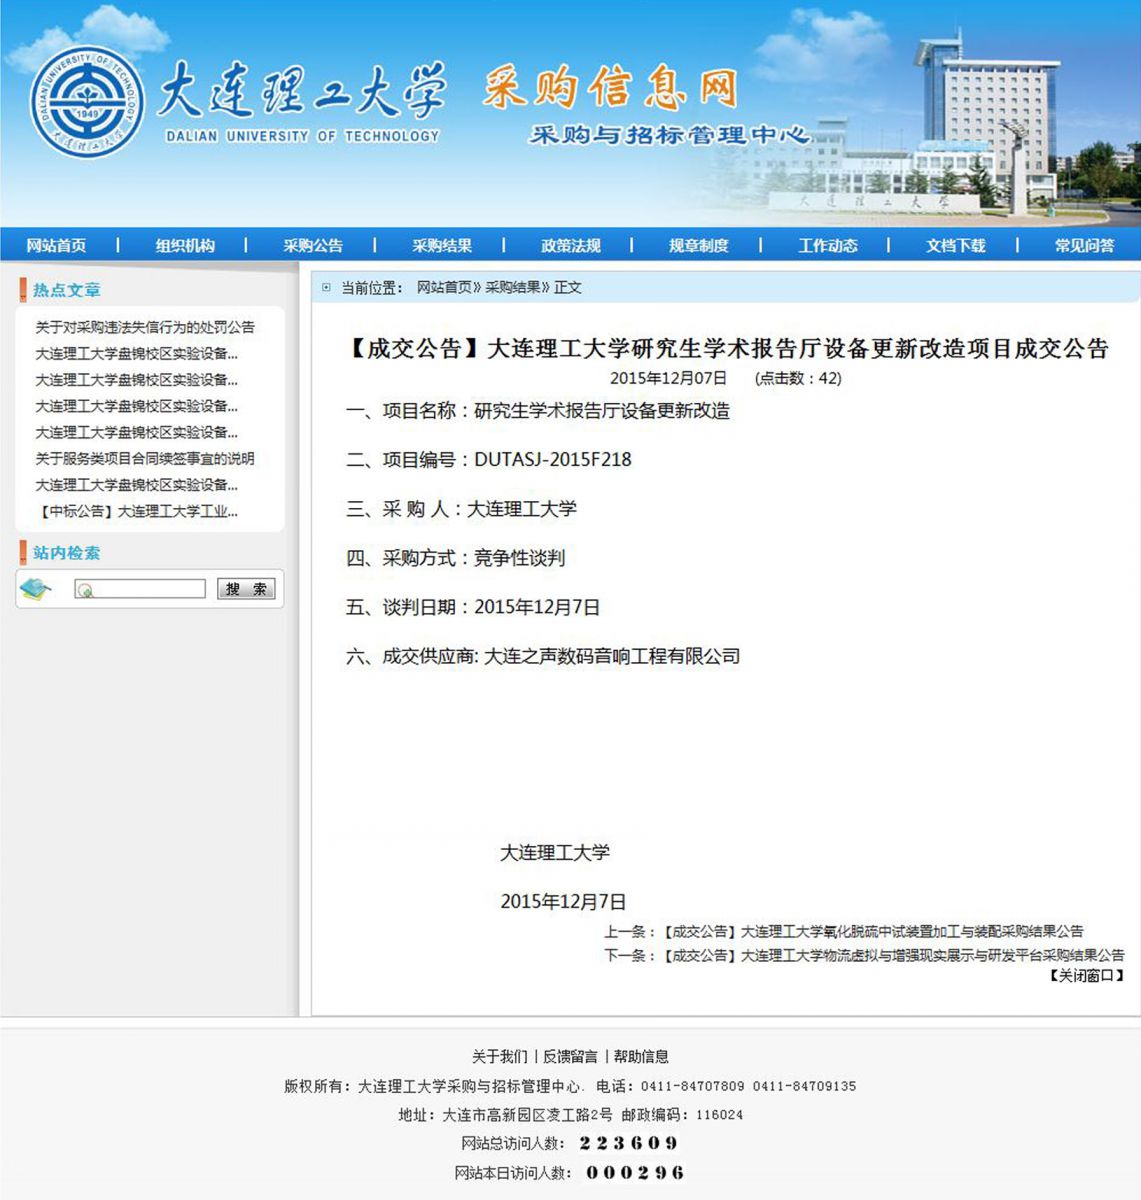Click total visitor counter 223609

[629, 1143]
